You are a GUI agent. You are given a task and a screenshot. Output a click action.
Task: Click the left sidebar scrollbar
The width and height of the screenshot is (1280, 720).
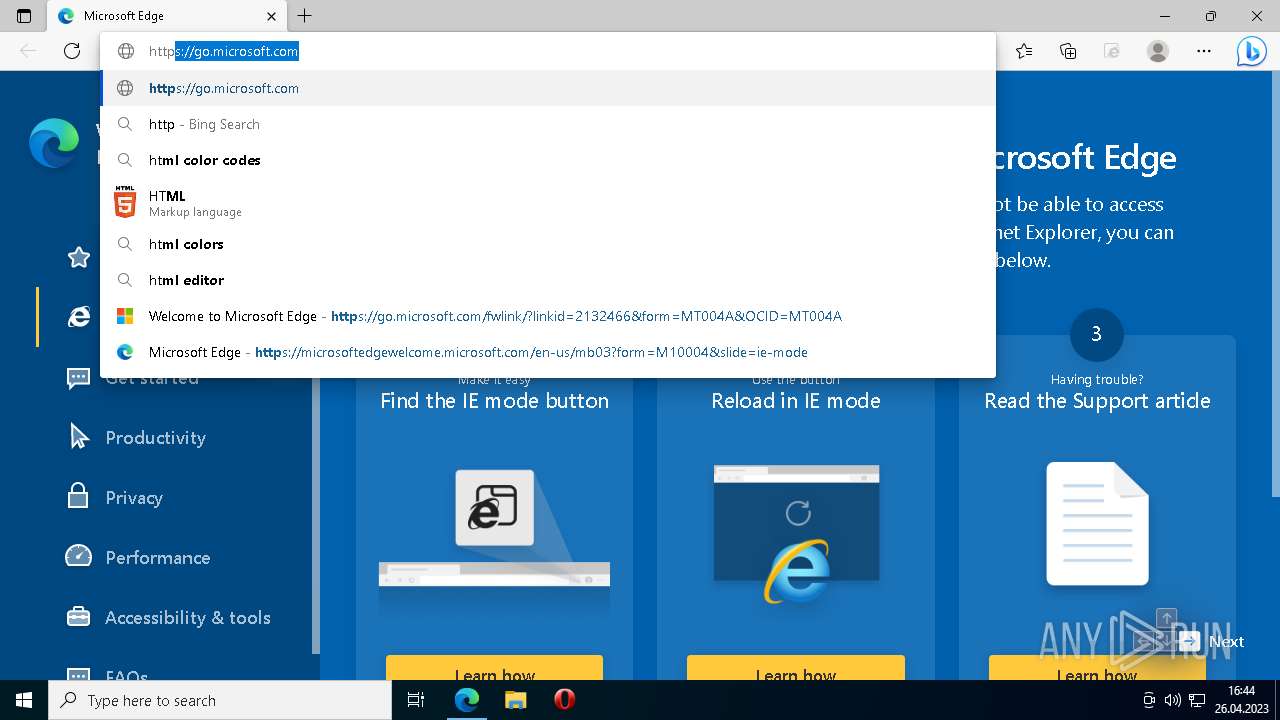tap(316, 515)
